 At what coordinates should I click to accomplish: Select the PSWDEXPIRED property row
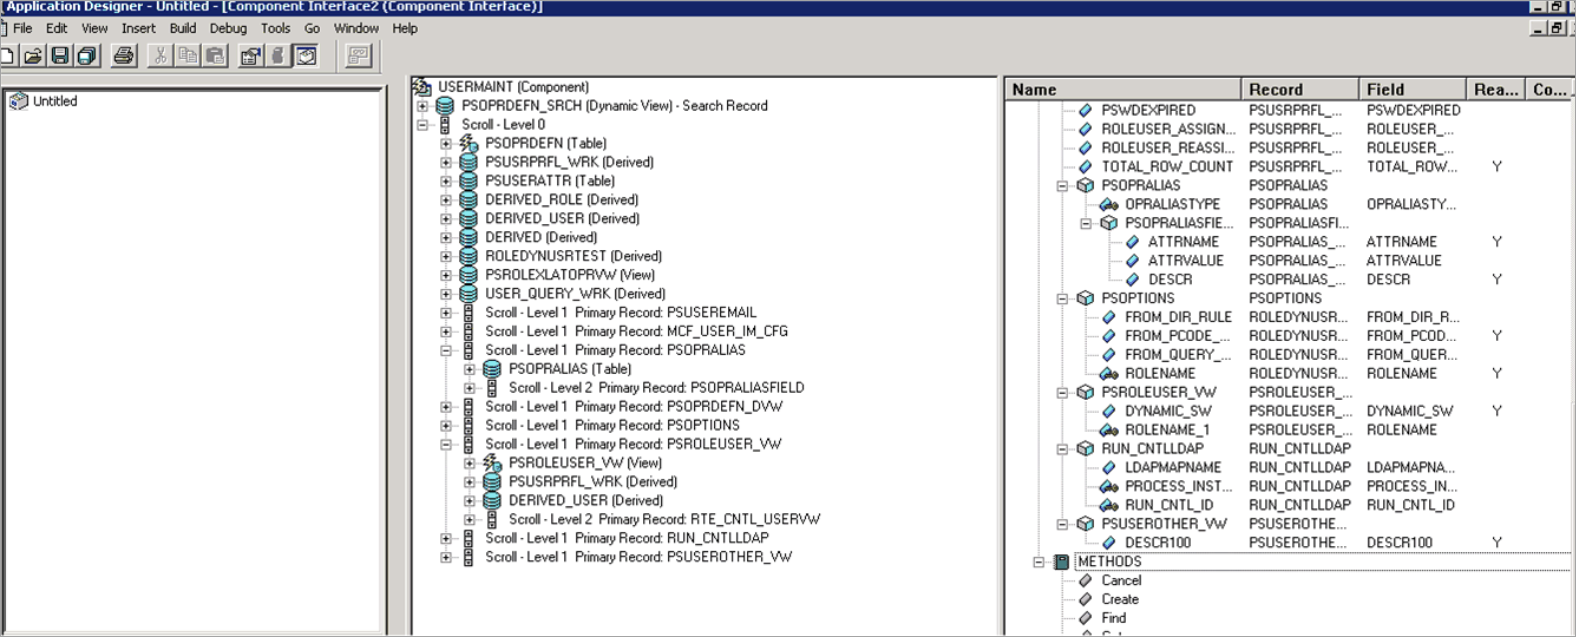coord(1148,110)
